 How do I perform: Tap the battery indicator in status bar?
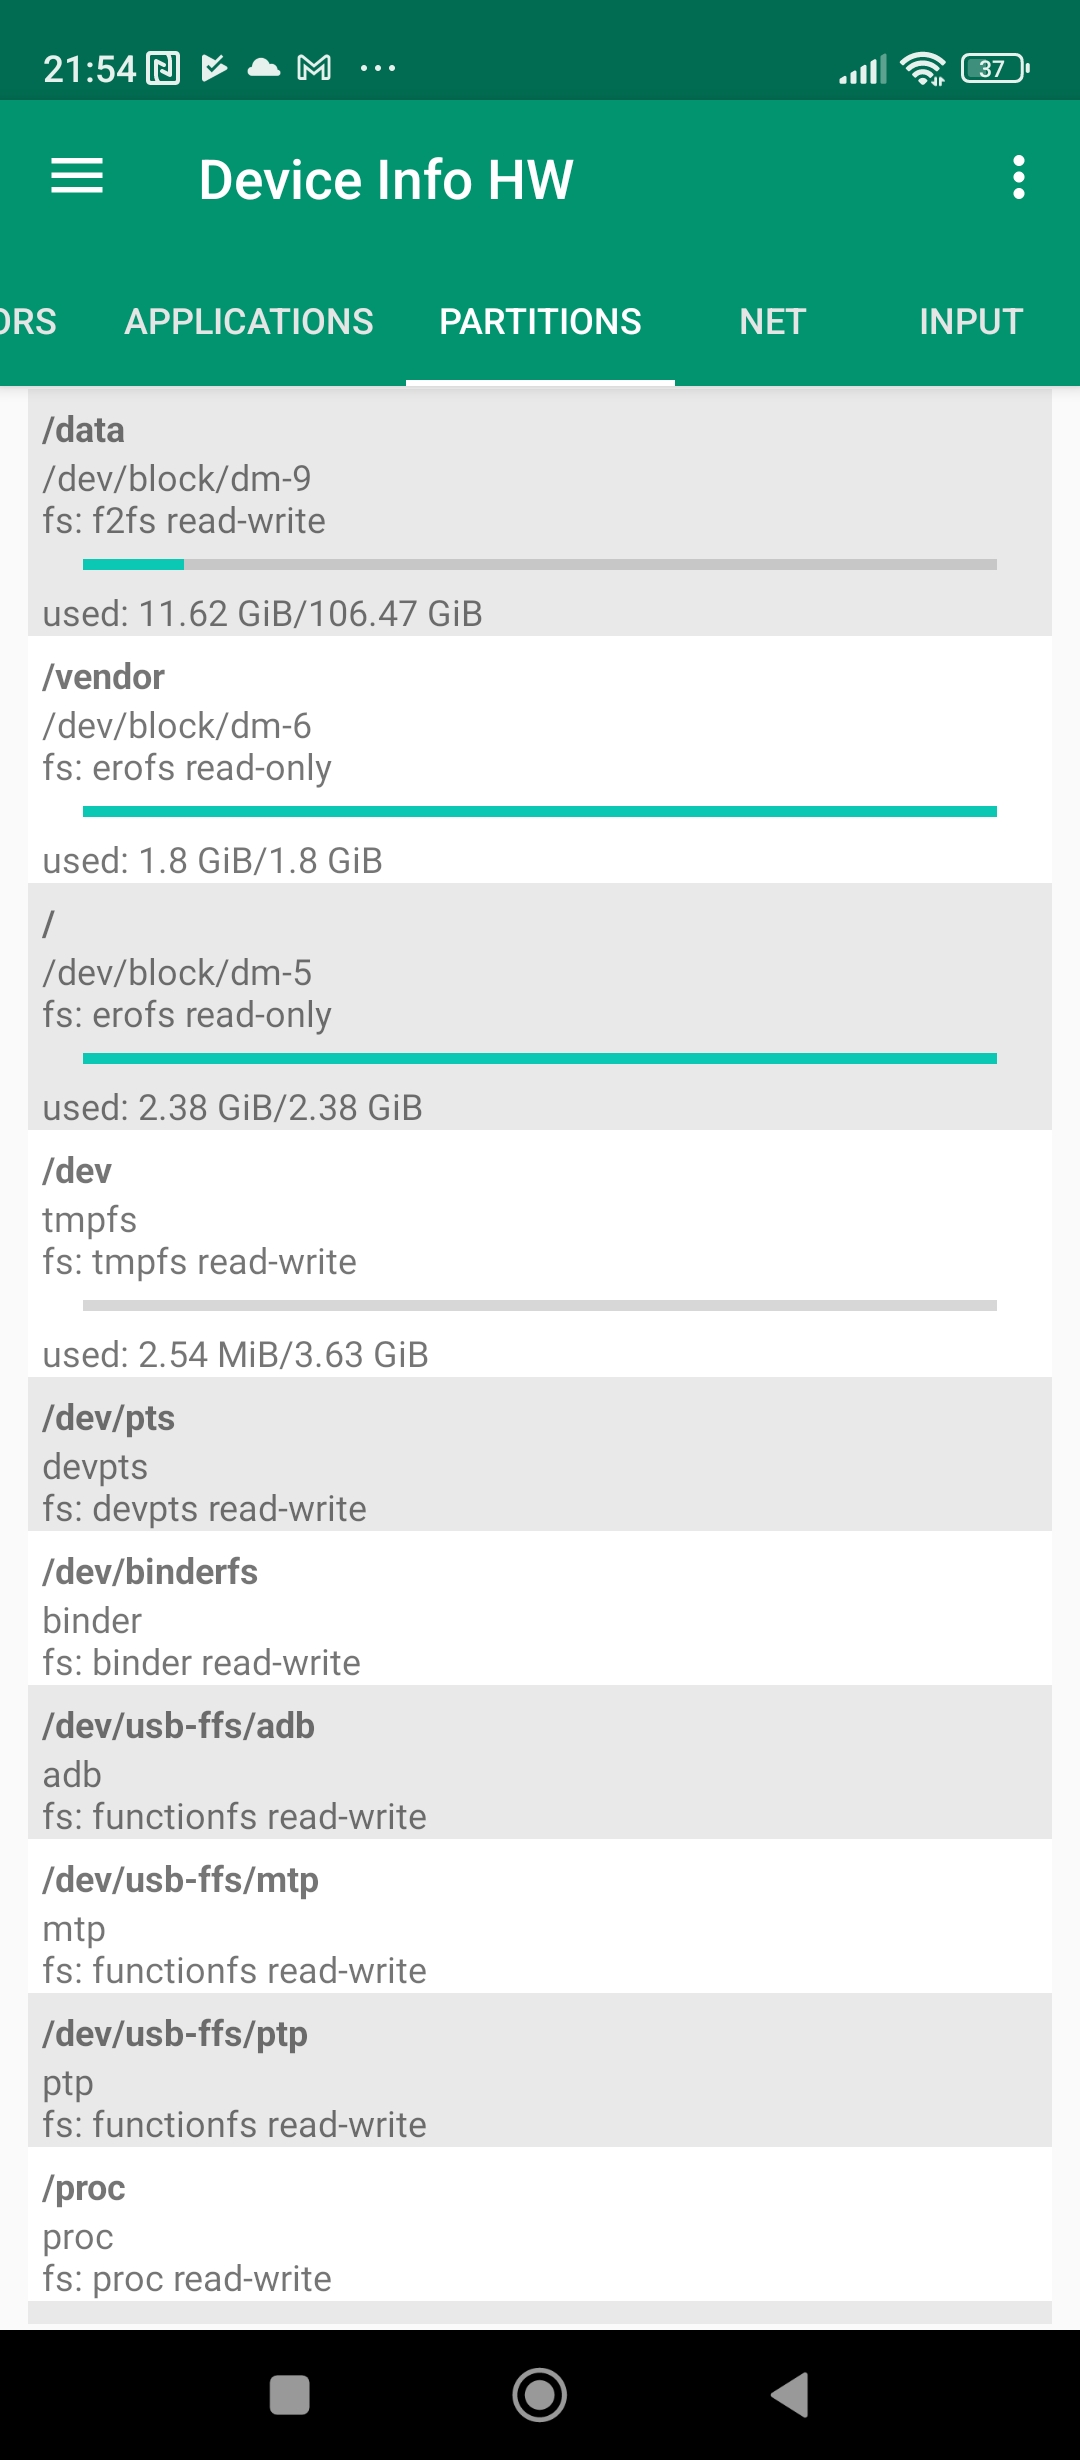(994, 68)
